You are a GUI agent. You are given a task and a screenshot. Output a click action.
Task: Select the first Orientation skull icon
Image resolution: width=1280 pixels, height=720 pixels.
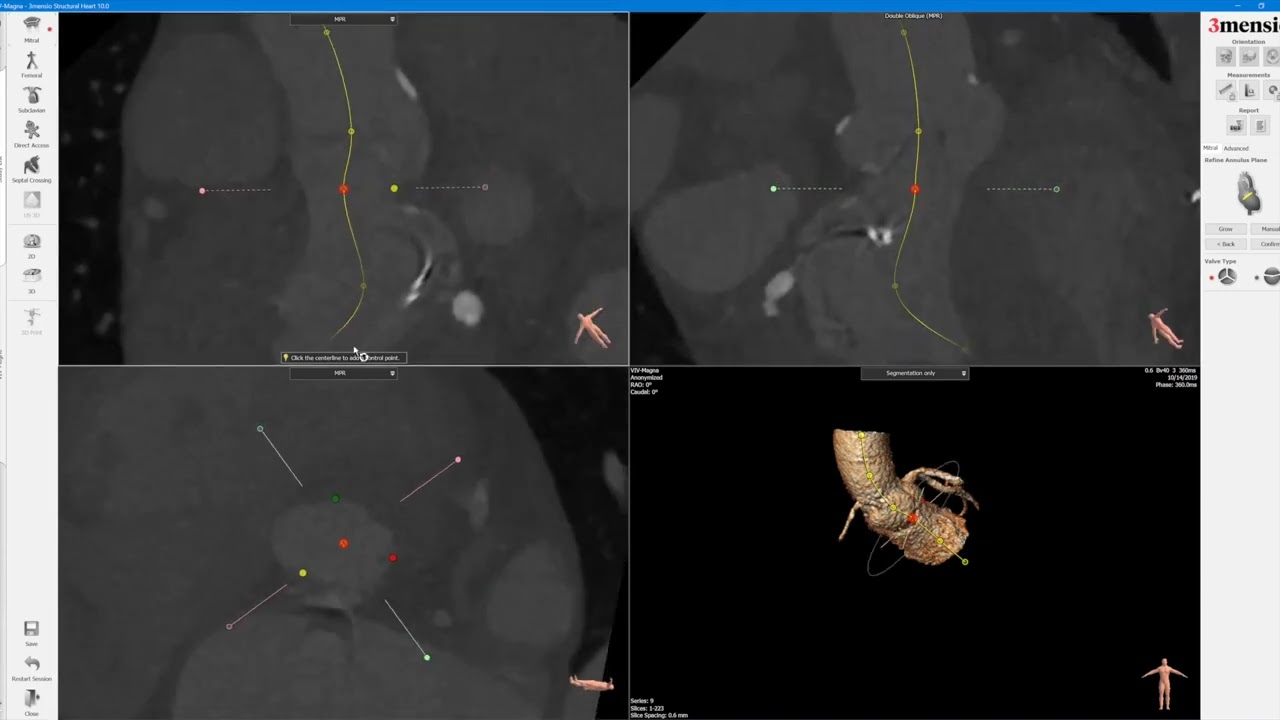[x=1225, y=57]
